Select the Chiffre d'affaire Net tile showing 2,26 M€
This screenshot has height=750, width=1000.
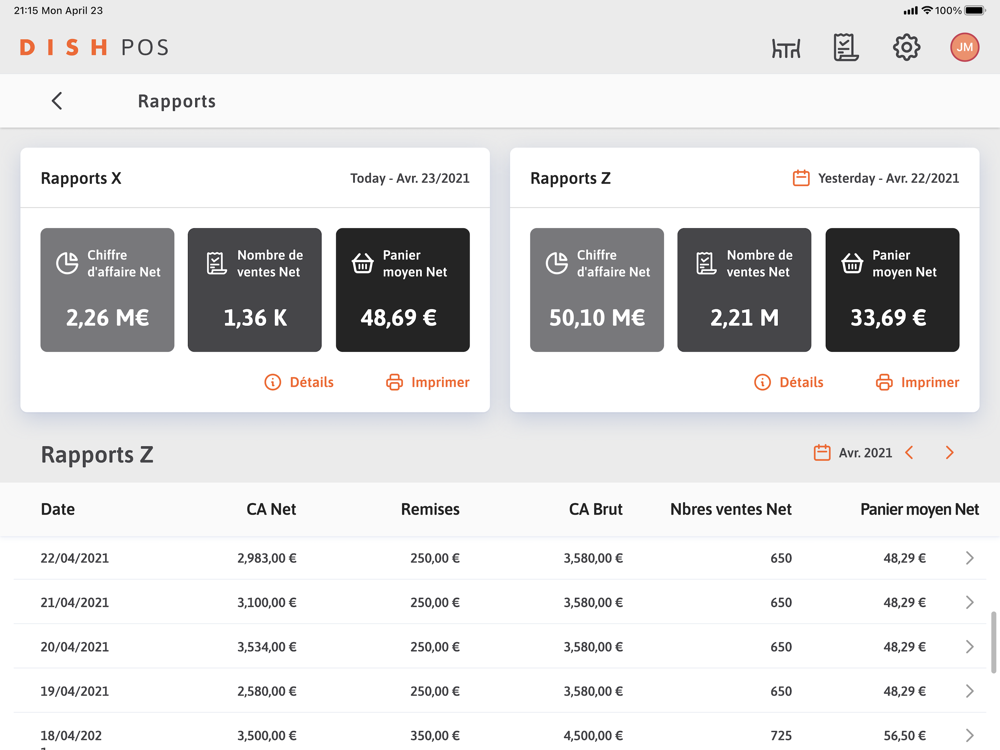tap(107, 290)
